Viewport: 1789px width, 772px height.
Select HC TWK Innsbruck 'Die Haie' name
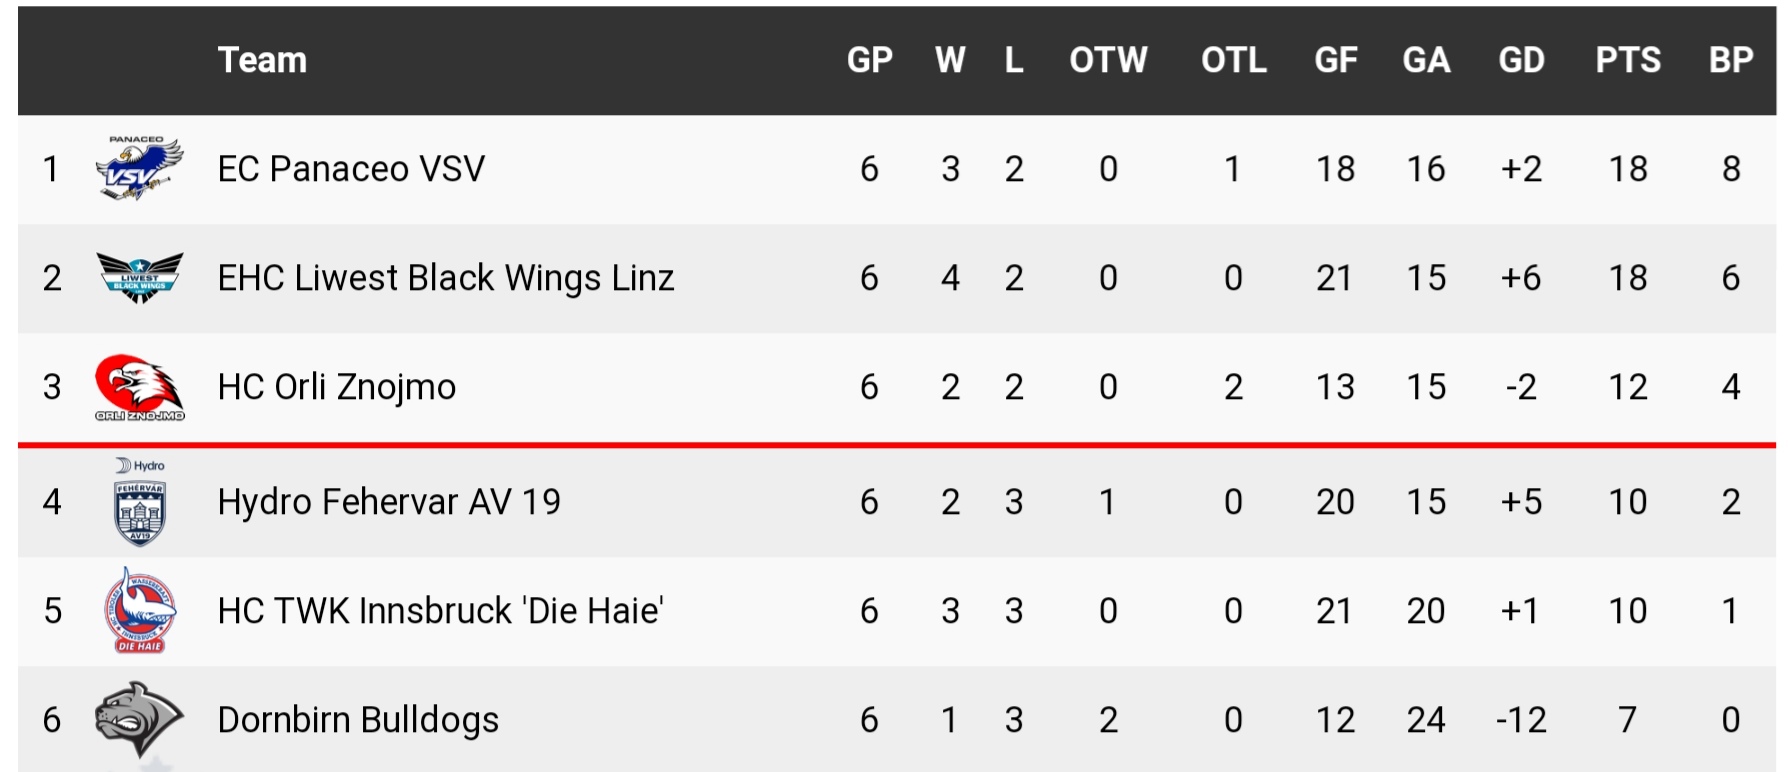tap(441, 610)
